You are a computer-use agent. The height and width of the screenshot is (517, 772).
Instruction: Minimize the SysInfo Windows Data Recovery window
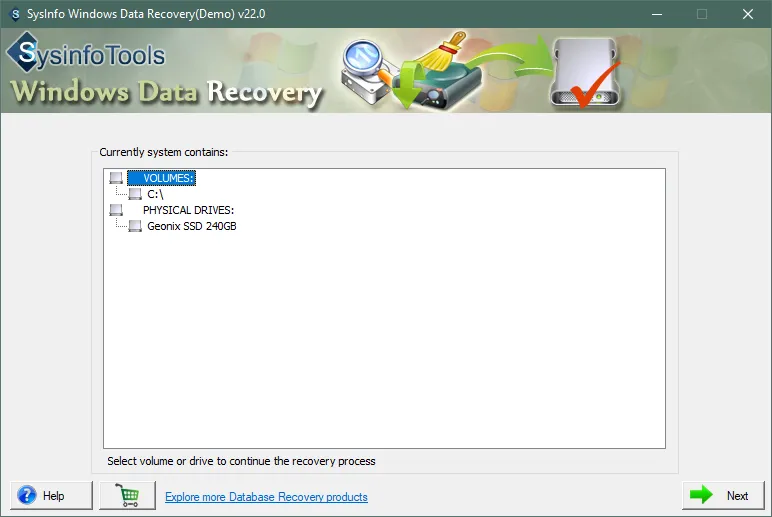tap(657, 14)
